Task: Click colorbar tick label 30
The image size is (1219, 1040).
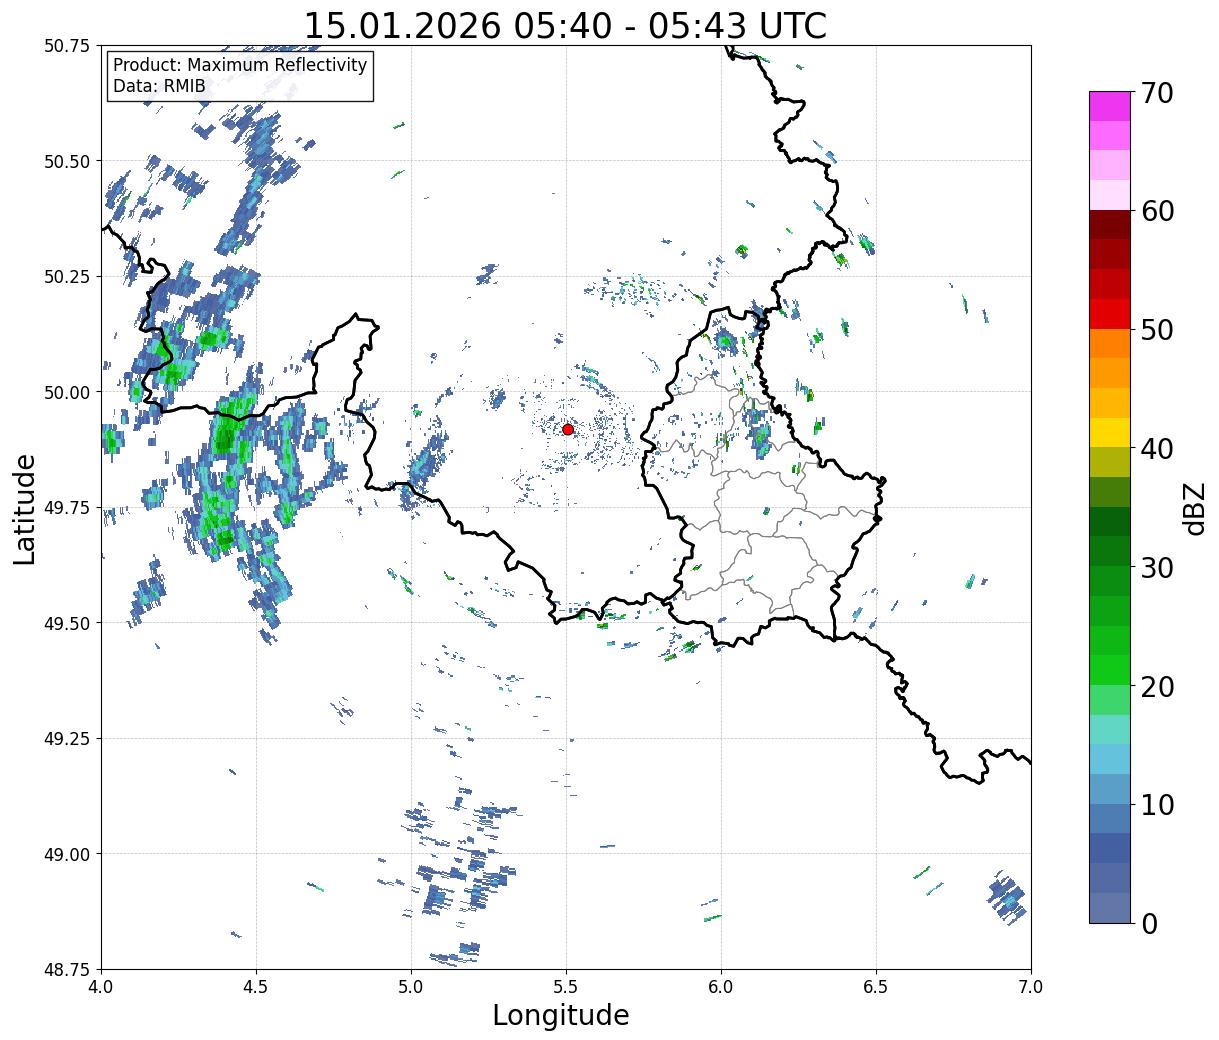Action: coord(1156,567)
